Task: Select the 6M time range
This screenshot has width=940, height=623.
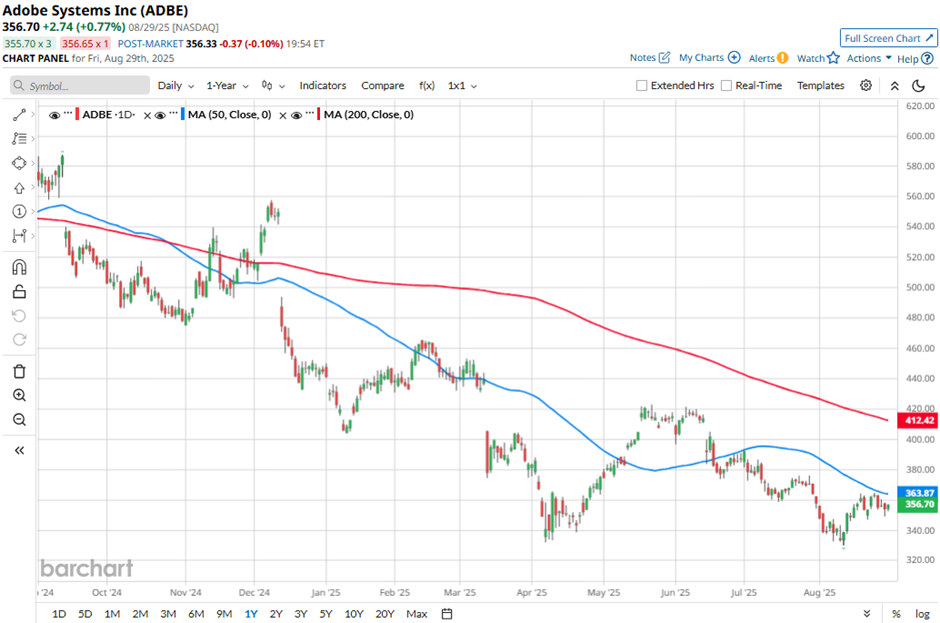Action: (196, 613)
